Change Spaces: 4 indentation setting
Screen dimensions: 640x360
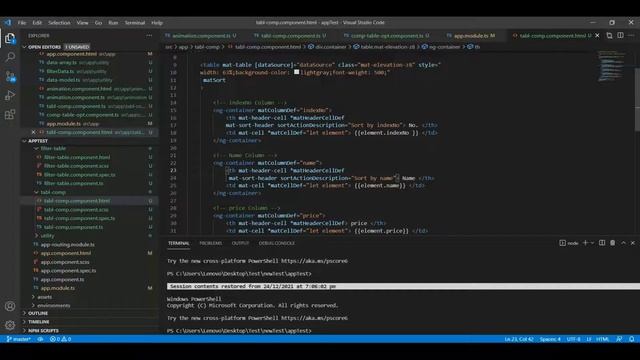(550, 339)
